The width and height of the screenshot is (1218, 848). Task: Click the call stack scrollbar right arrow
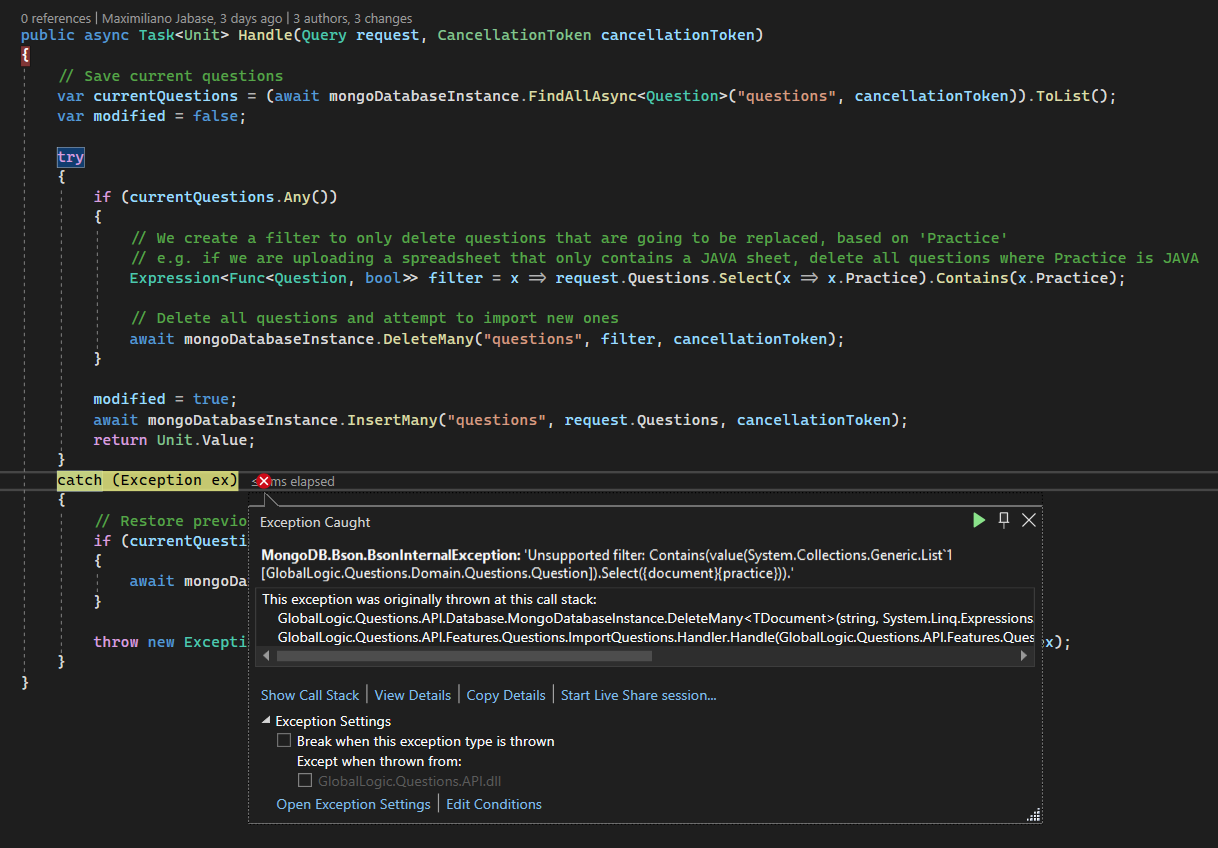click(1024, 656)
